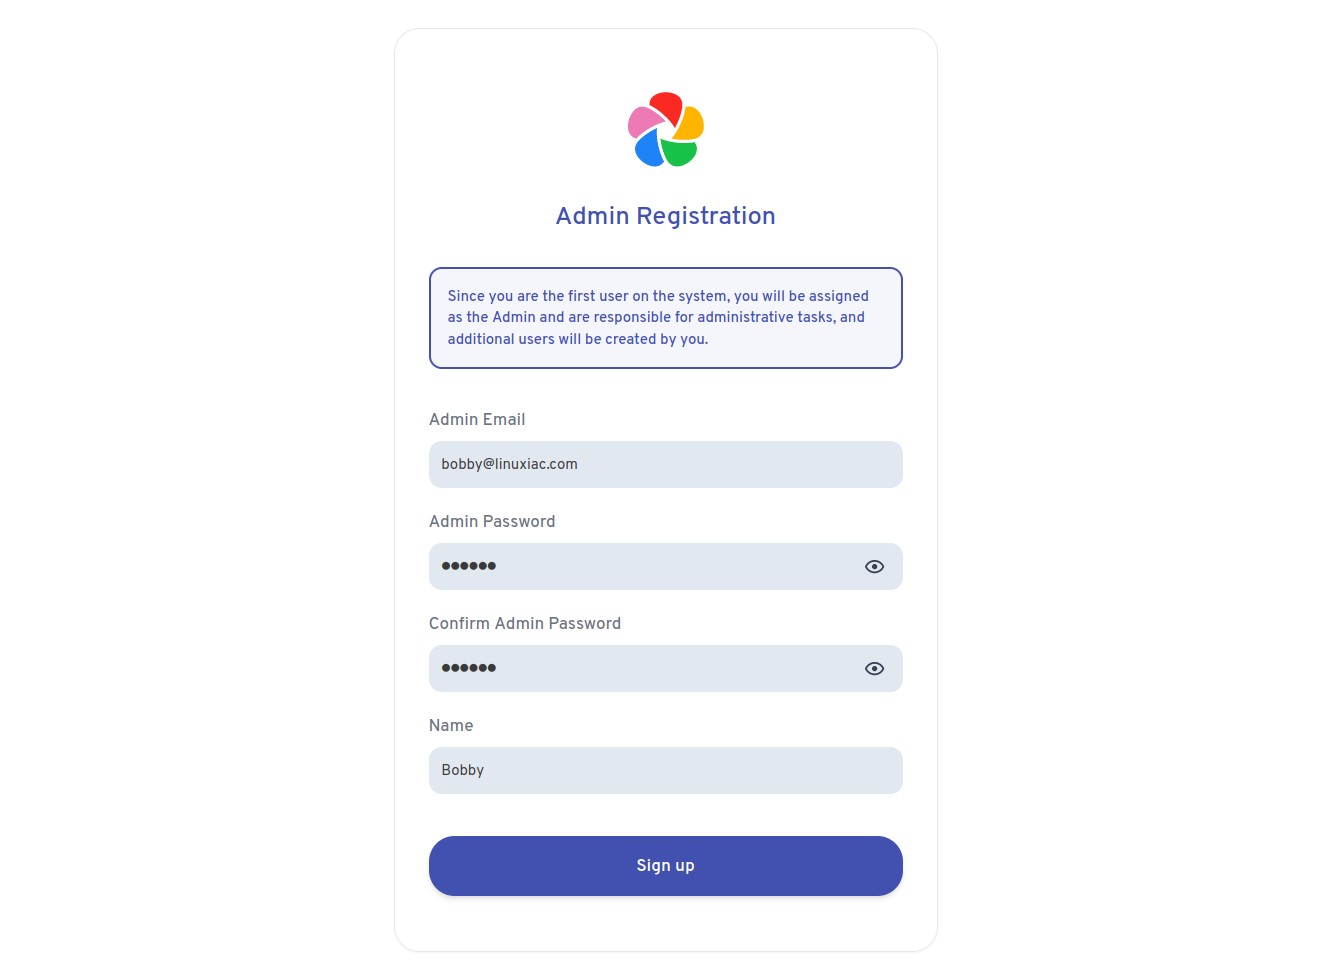Click the Immich pinwheel logo
The height and width of the screenshot is (978, 1332).
[x=666, y=130]
